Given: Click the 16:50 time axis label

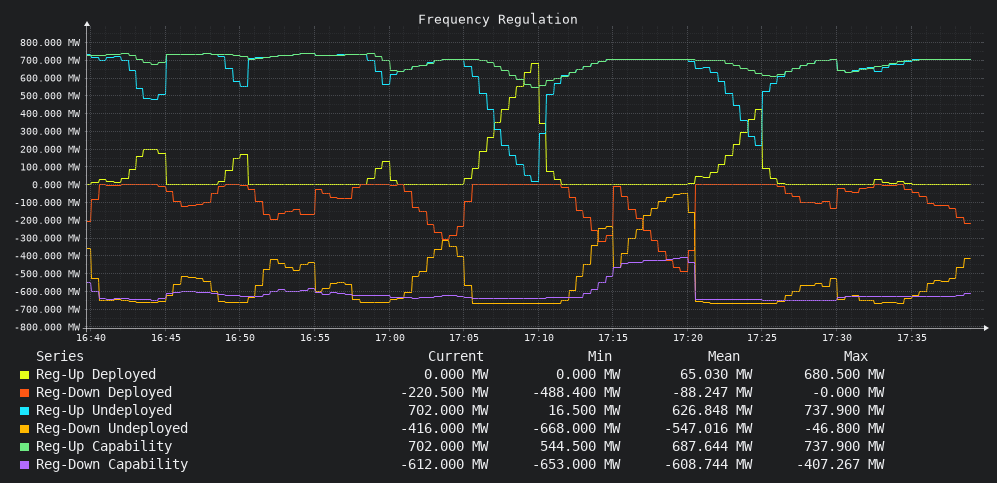Looking at the screenshot, I should coord(239,339).
